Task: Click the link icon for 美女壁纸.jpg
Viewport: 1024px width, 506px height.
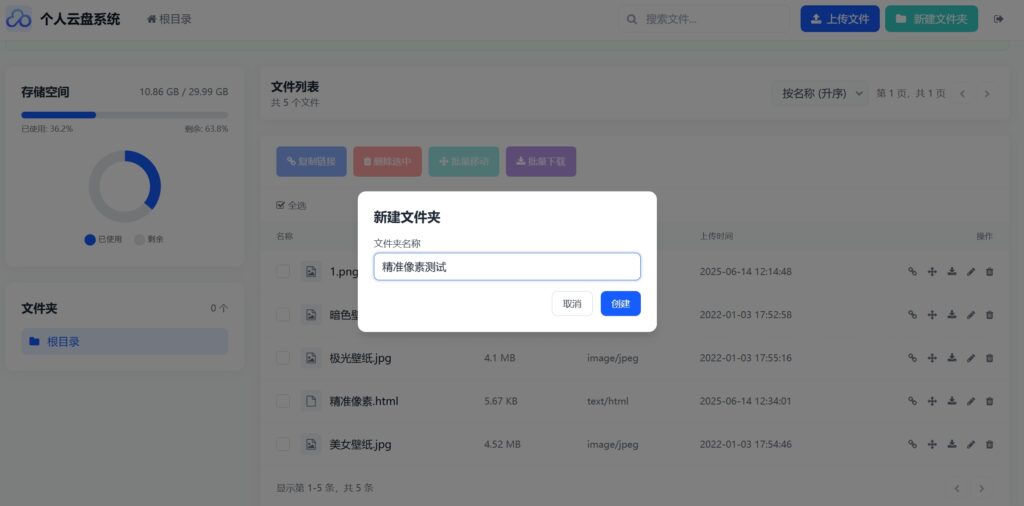Action: [912, 445]
